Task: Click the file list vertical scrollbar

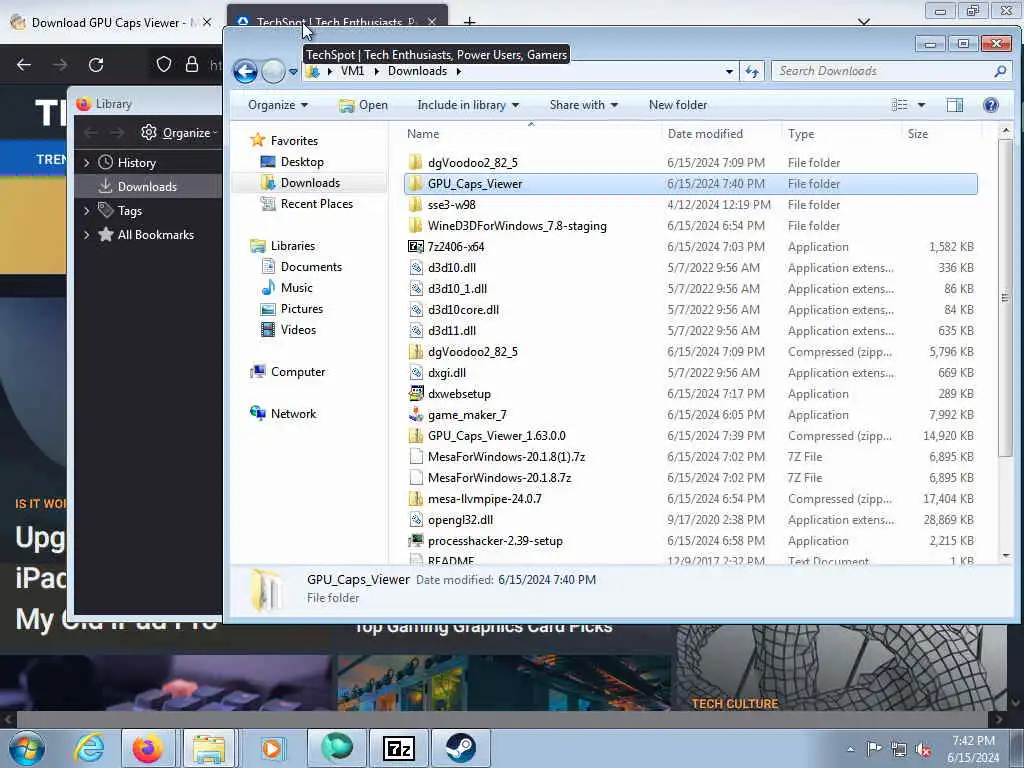Action: coord(1005,298)
